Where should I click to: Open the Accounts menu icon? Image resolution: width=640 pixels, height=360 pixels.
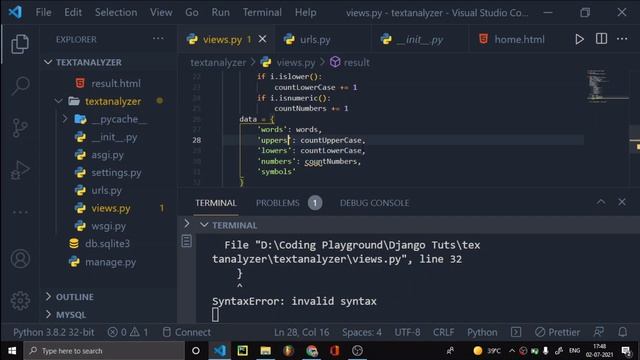(x=20, y=259)
